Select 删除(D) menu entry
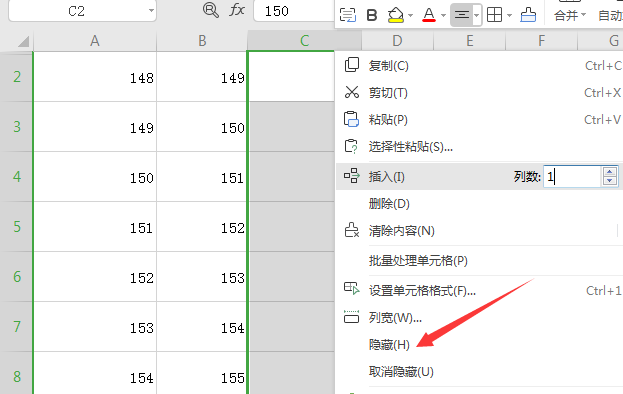Viewport: 623px width, 394px height. click(x=389, y=204)
